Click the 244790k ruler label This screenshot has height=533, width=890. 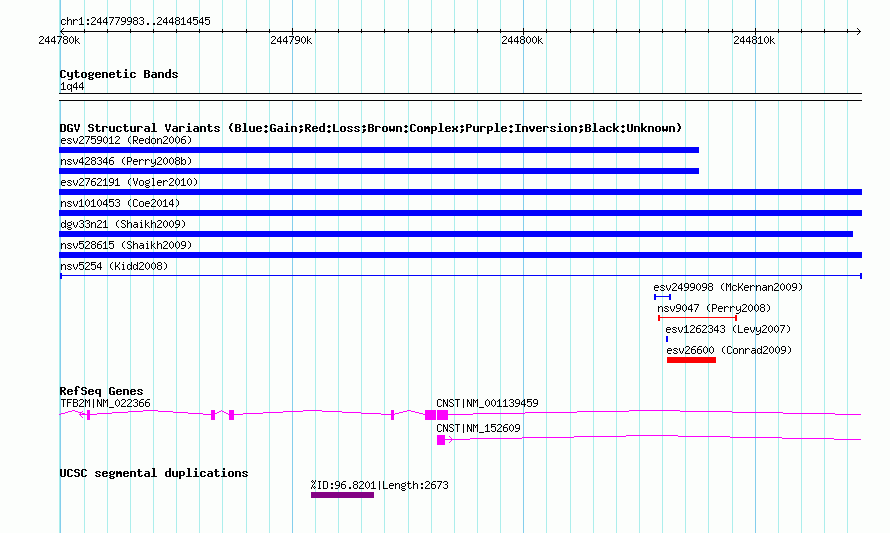pyautogui.click(x=291, y=40)
